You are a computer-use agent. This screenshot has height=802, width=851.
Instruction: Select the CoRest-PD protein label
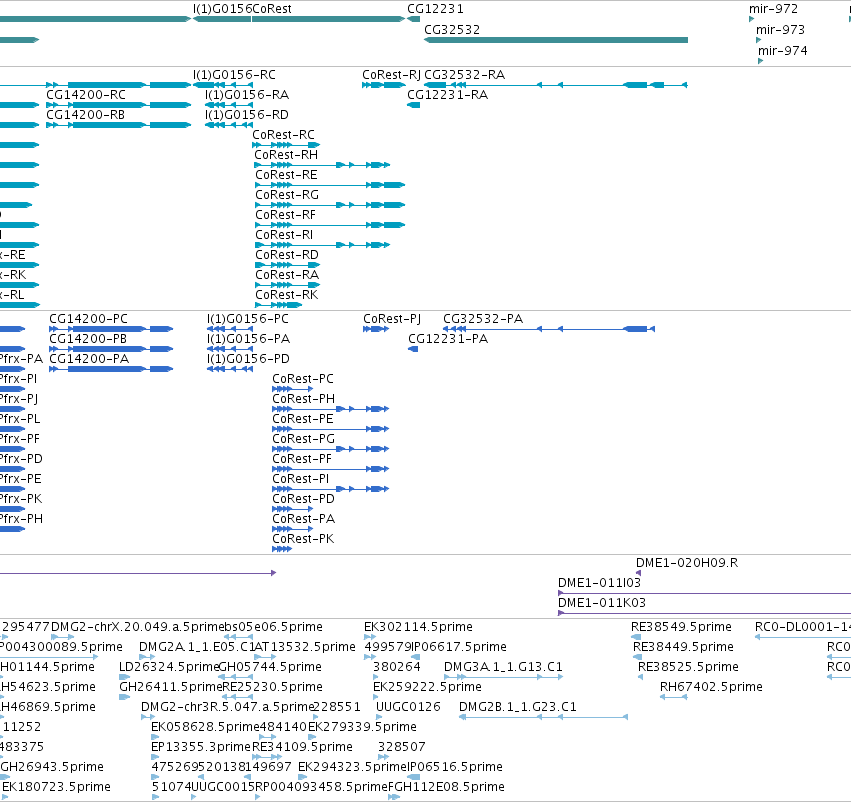[303, 499]
